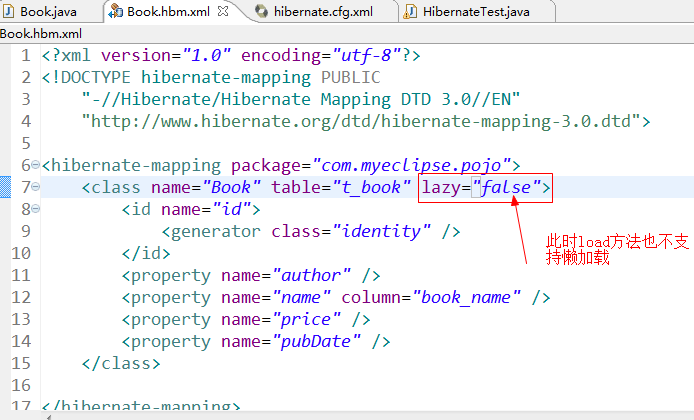The height and width of the screenshot is (420, 694).
Task: Click the property name value "pubDate"
Action: point(316,342)
